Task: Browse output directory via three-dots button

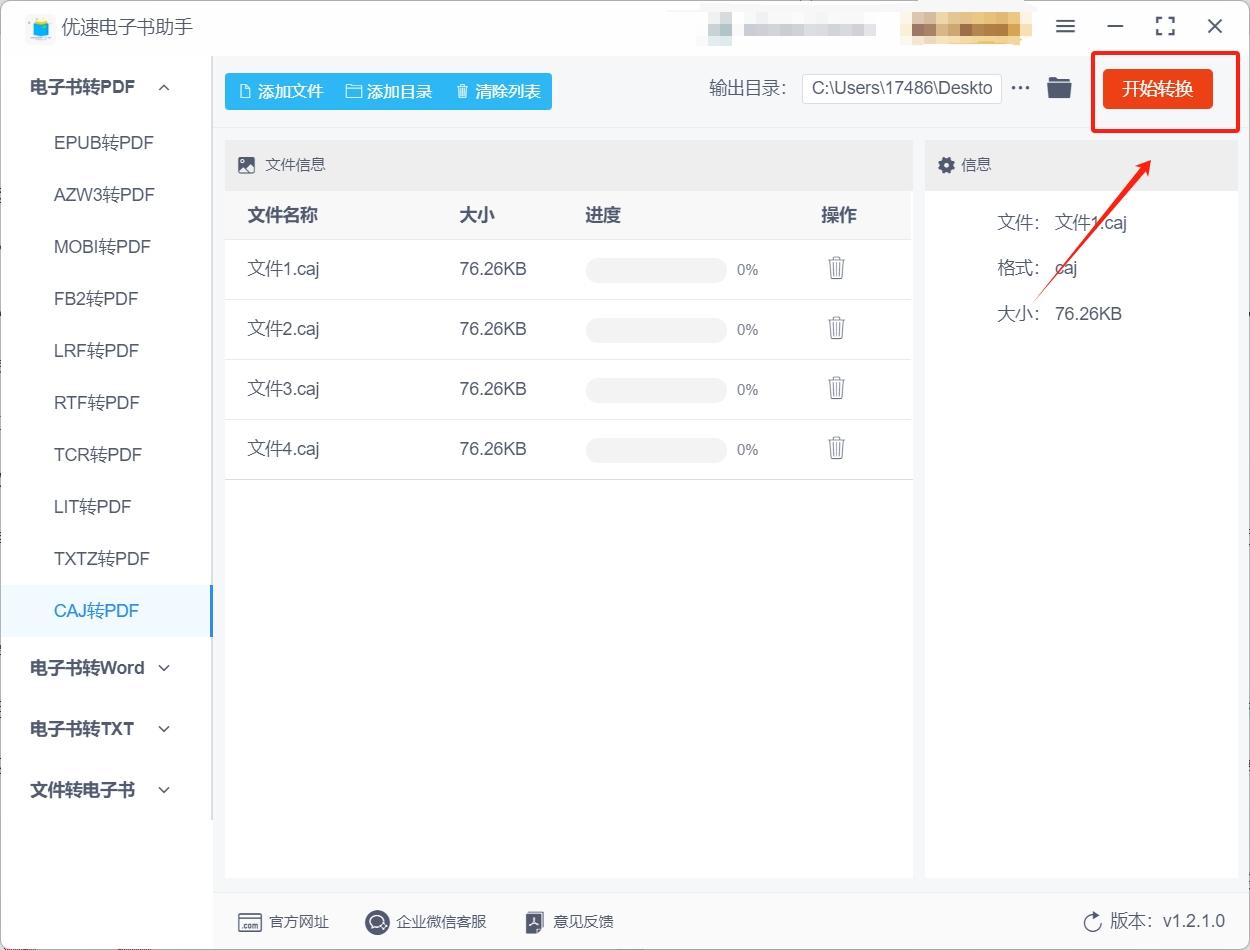Action: [1020, 88]
